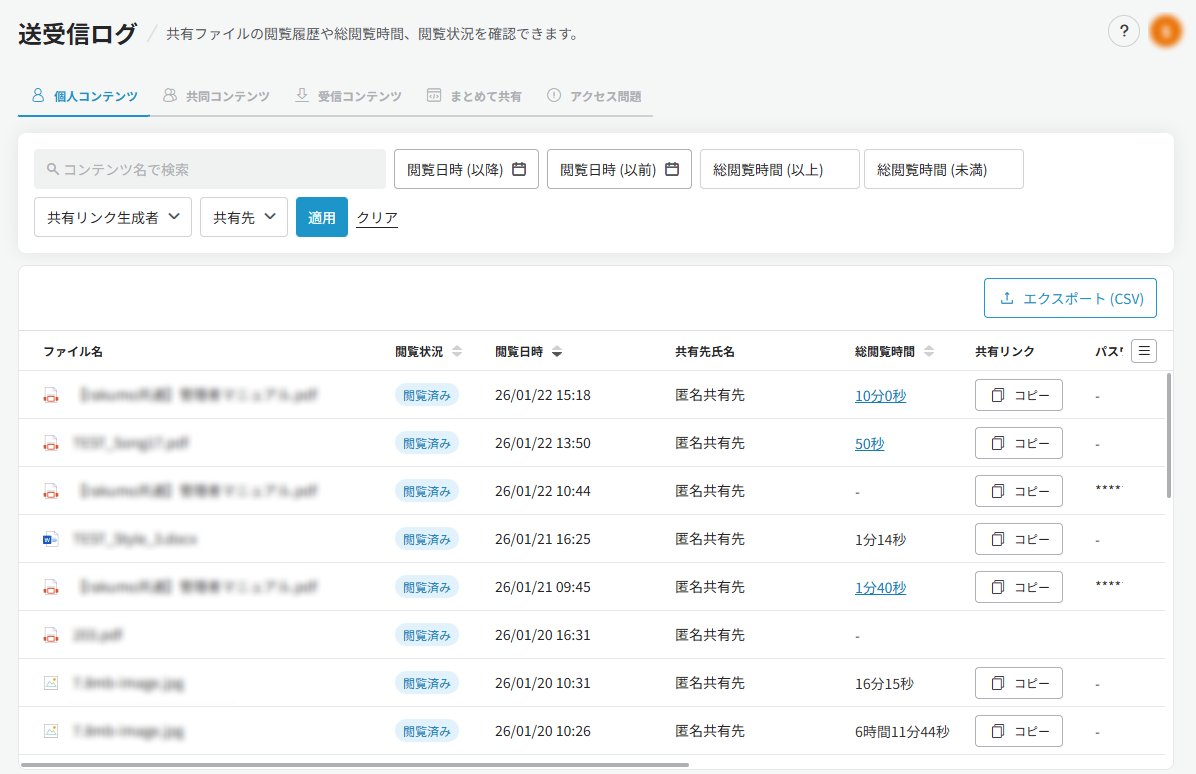1196x774 pixels.
Task: Click the PDF icon in the 10:44 row
Action: (x=51, y=492)
